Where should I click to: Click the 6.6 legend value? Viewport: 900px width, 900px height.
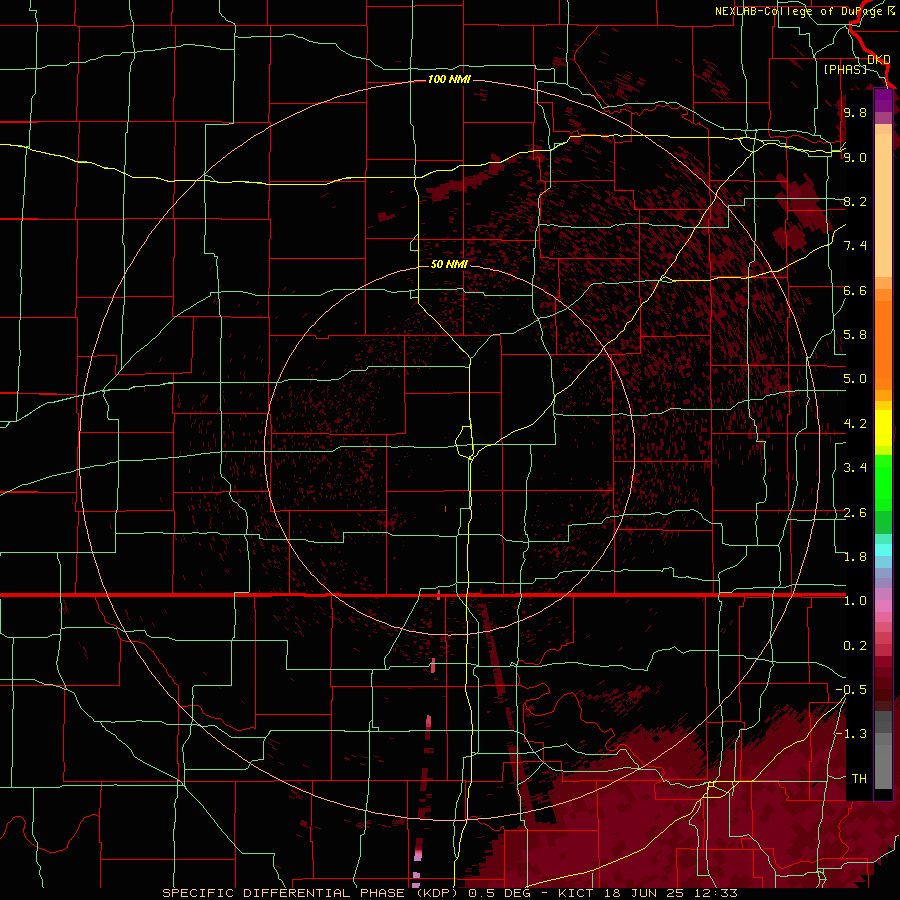855,290
